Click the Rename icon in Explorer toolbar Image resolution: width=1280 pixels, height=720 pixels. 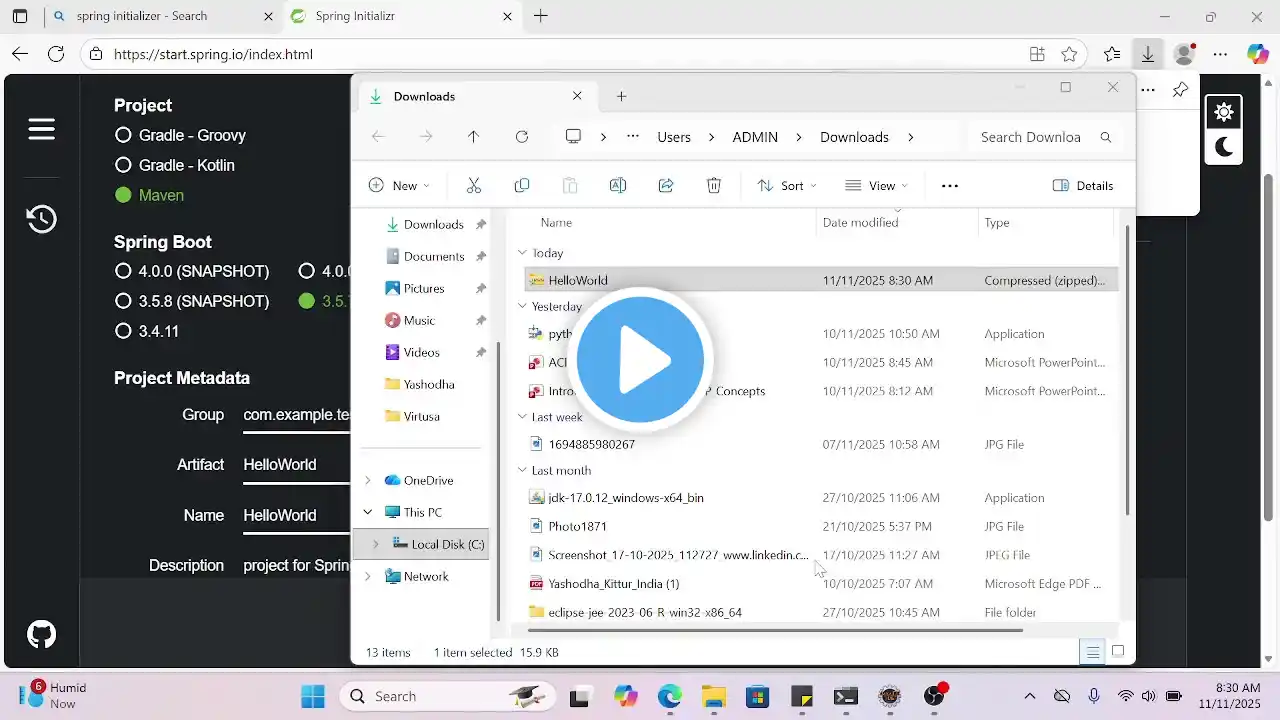[618, 185]
